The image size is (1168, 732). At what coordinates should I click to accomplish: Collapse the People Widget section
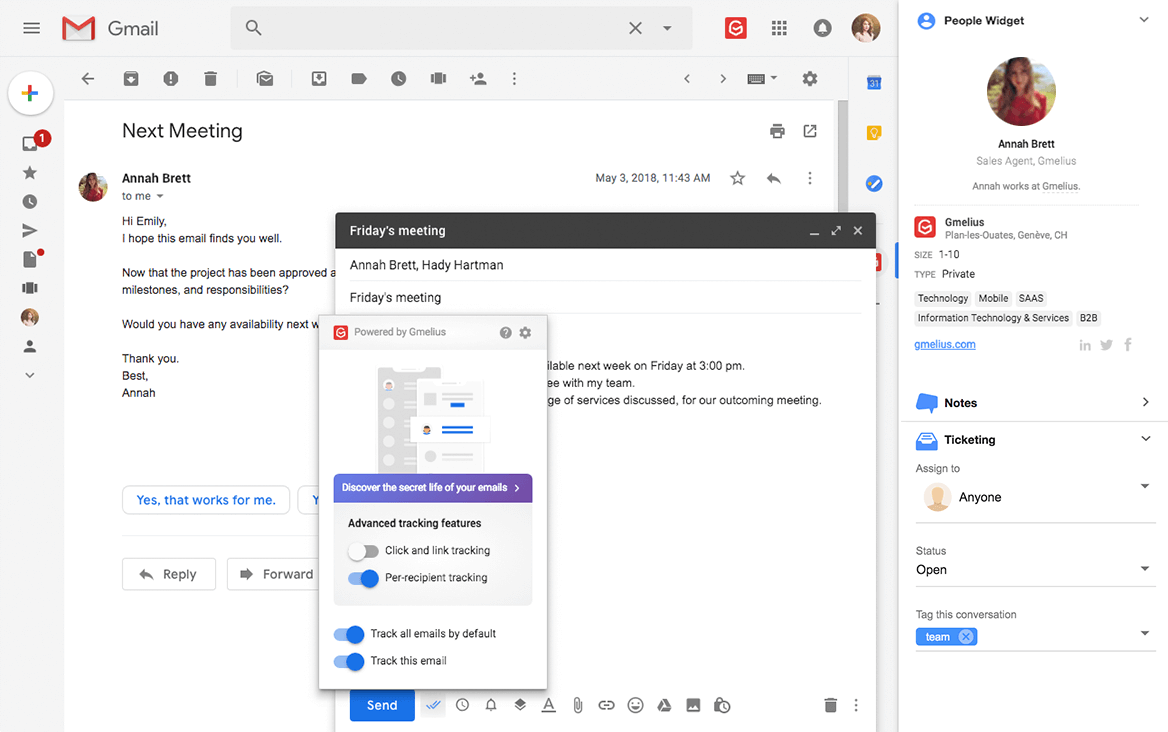[1143, 20]
